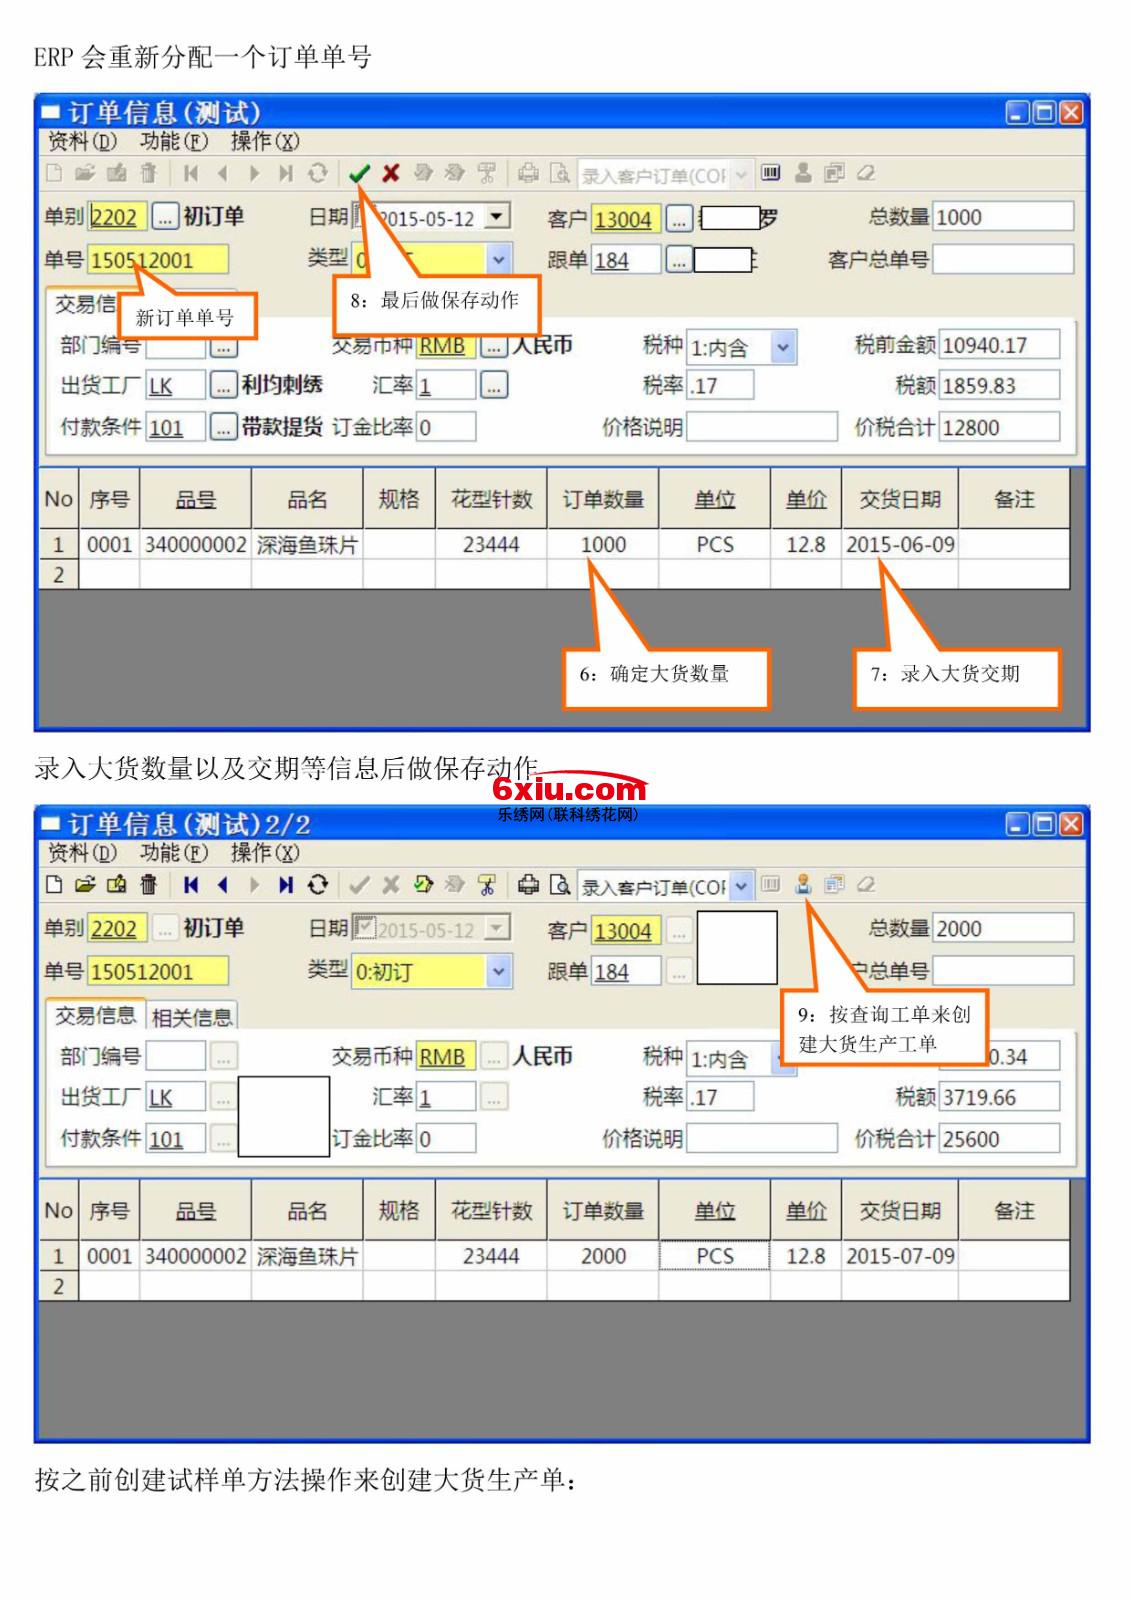The image size is (1131, 1600).
Task: Click the work order person icon in the 2/2 window
Action: (x=802, y=884)
